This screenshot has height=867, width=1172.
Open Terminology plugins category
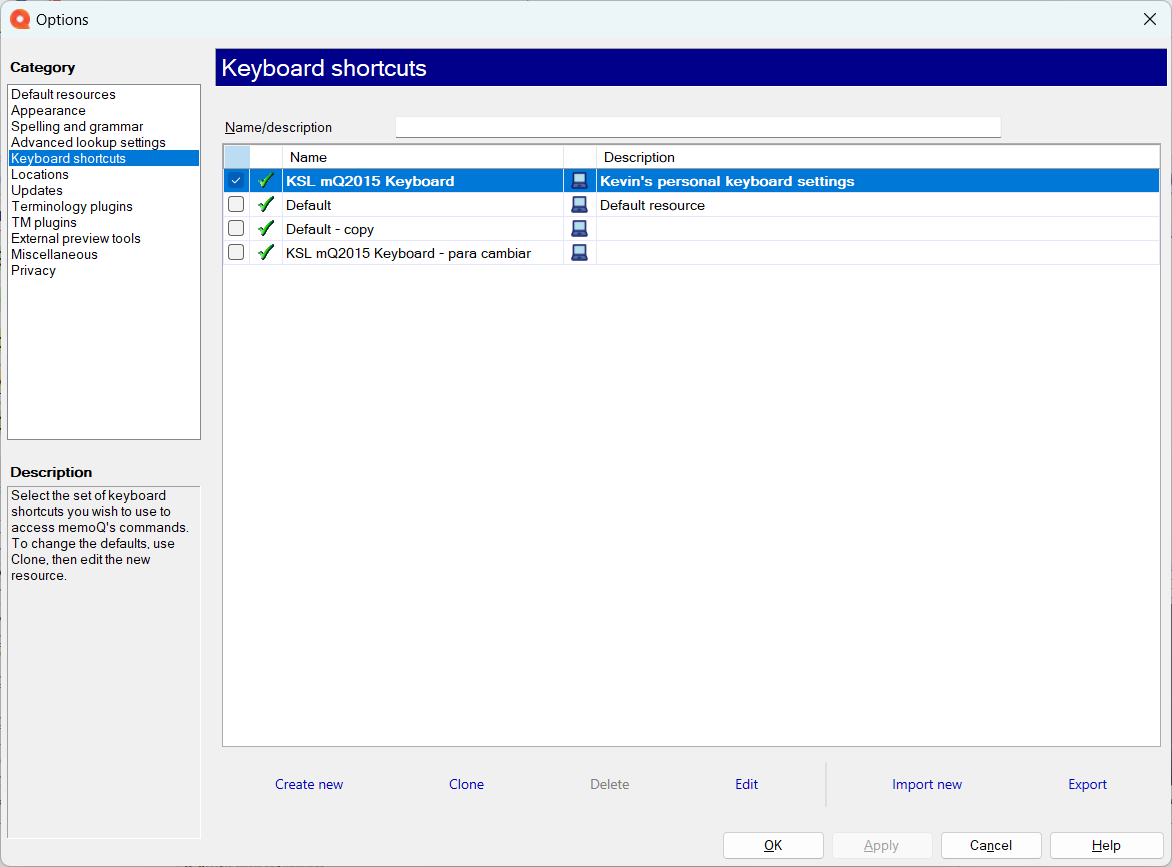[x=72, y=206]
